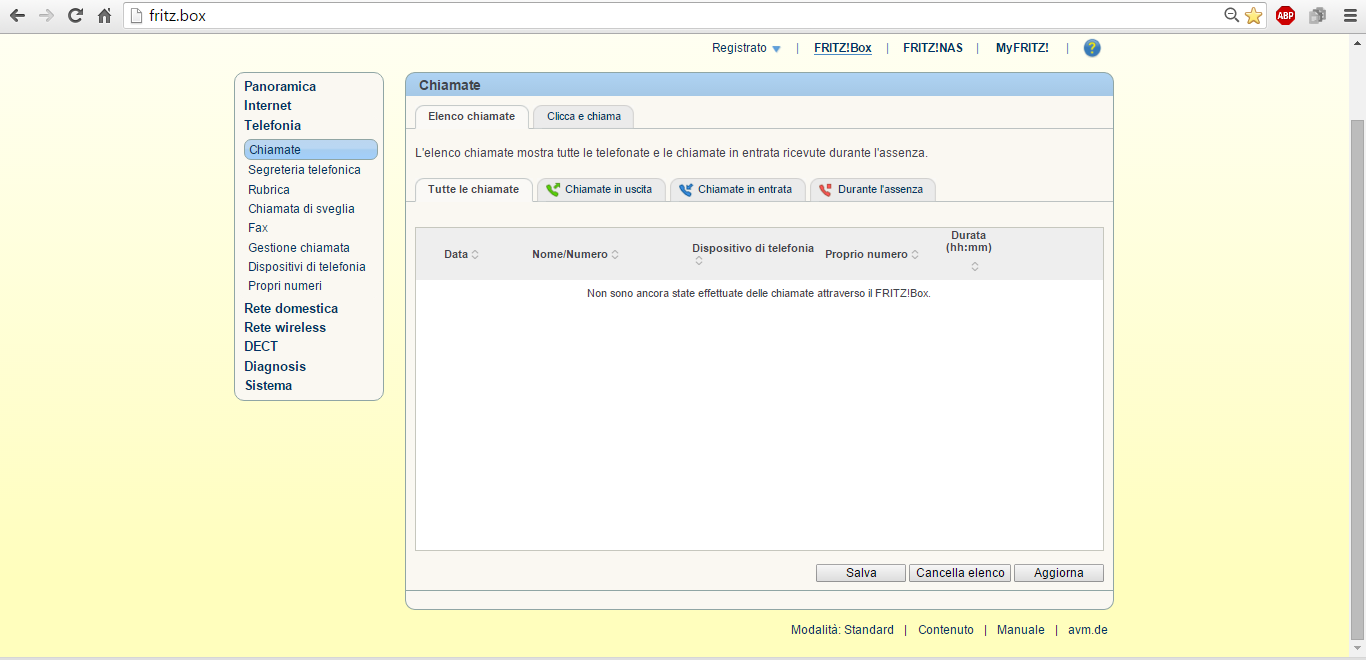This screenshot has width=1366, height=660.
Task: Go to browser home icon
Action: tap(104, 15)
